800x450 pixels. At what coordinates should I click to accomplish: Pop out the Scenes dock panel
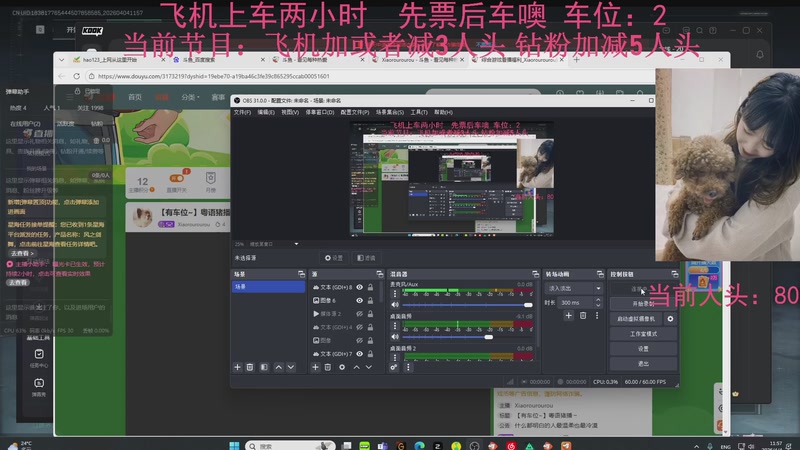point(302,274)
